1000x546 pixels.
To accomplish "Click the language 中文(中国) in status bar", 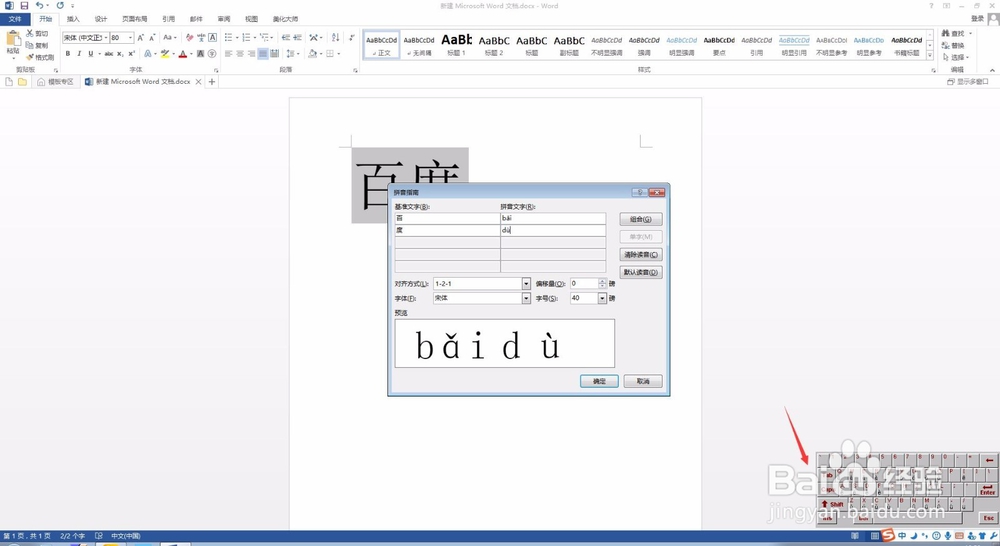I will point(126,536).
